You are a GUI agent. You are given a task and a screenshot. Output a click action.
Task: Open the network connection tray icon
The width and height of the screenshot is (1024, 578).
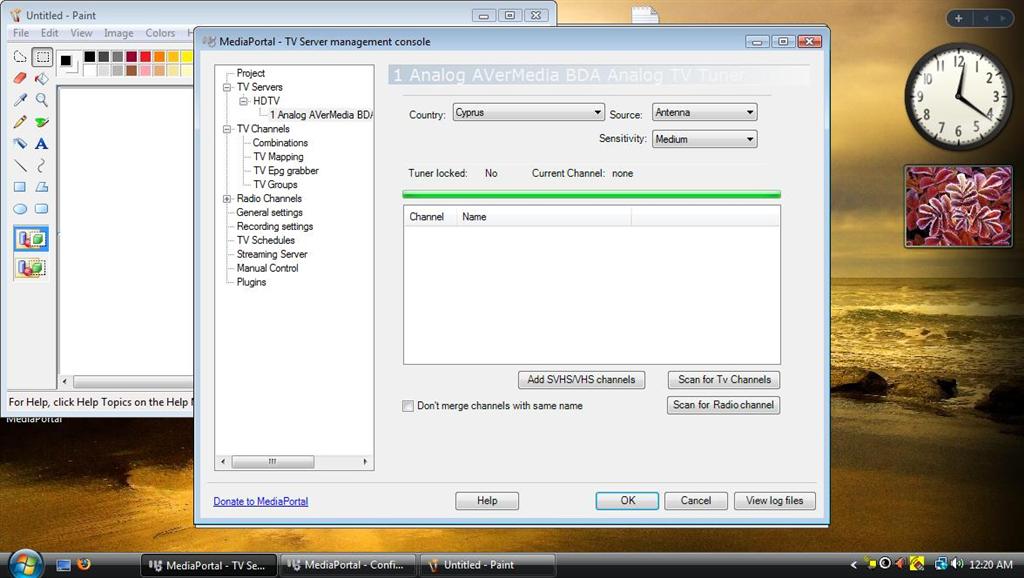coord(940,564)
